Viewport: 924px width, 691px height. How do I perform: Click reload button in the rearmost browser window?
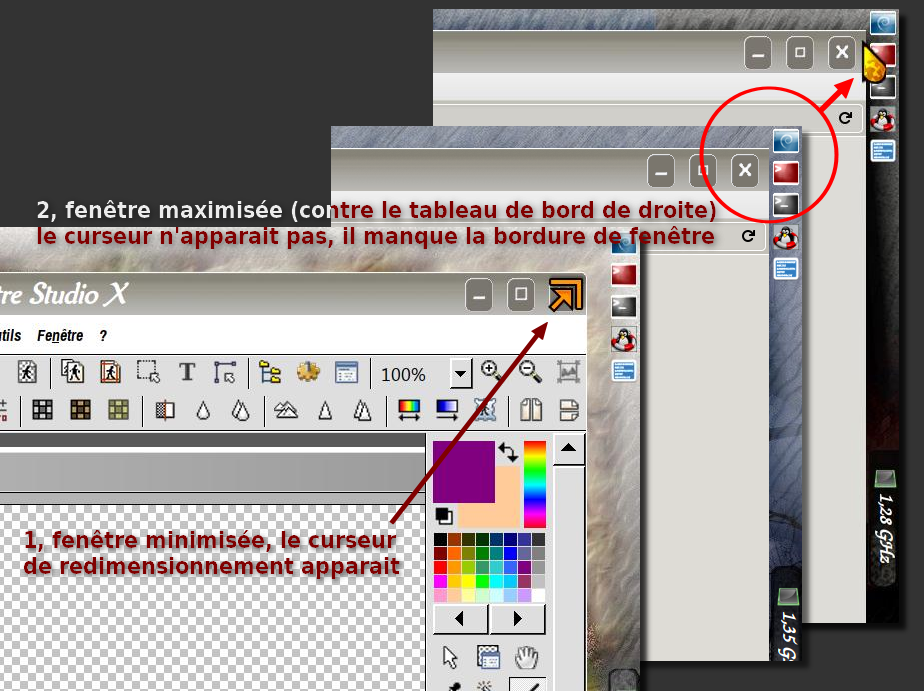[x=846, y=118]
